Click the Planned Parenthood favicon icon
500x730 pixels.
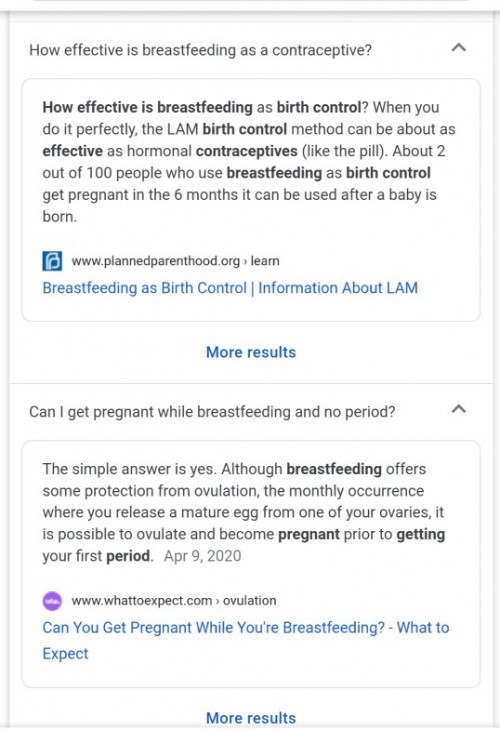tap(52, 261)
